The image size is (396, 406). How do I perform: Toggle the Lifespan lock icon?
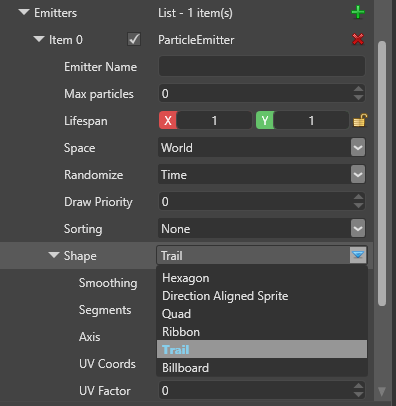point(360,120)
